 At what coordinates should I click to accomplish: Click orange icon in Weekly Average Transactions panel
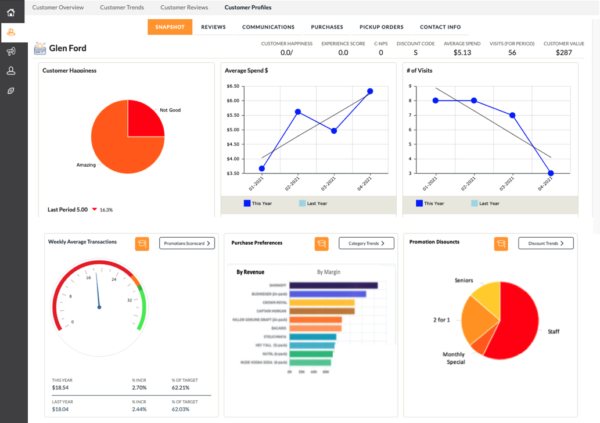point(141,243)
